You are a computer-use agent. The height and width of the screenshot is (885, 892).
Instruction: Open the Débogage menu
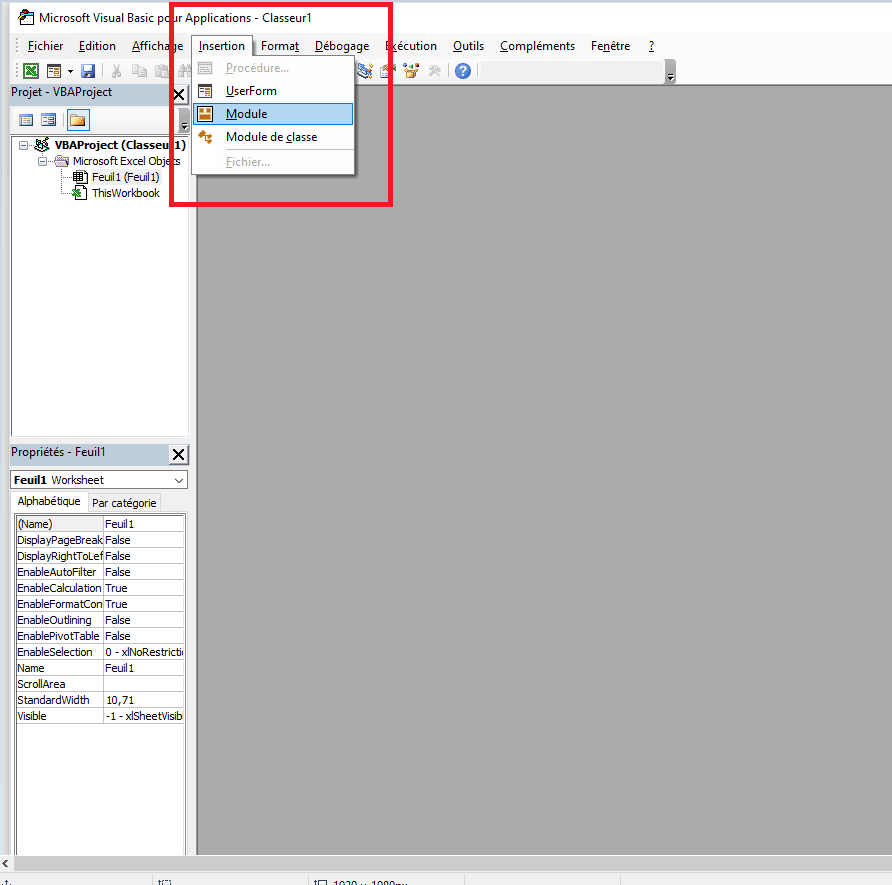tap(342, 46)
